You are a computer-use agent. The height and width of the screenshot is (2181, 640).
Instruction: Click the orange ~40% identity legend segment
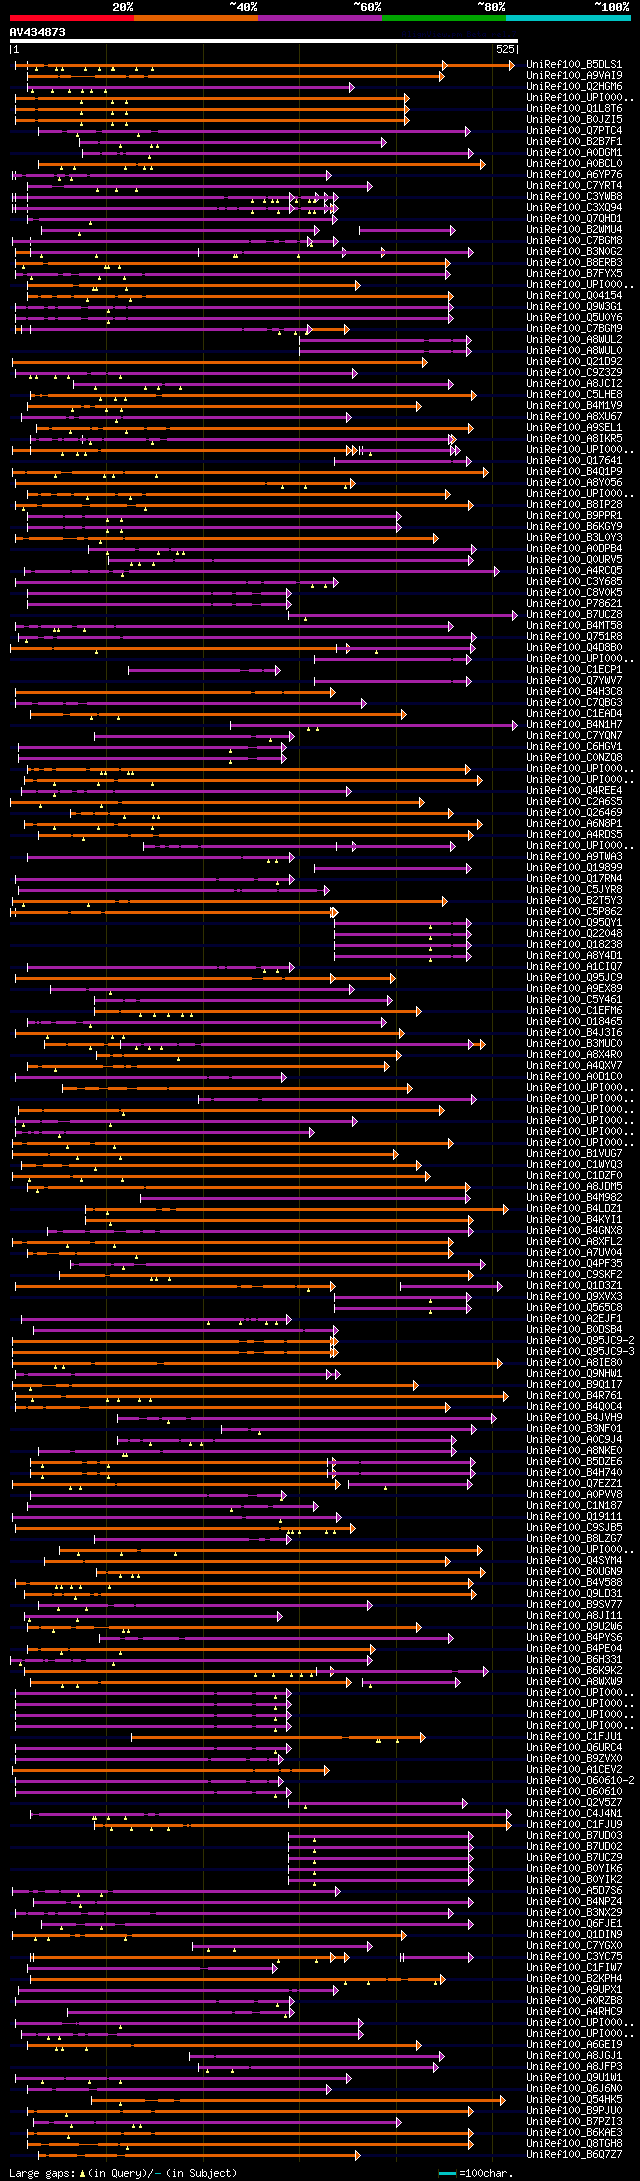(196, 17)
